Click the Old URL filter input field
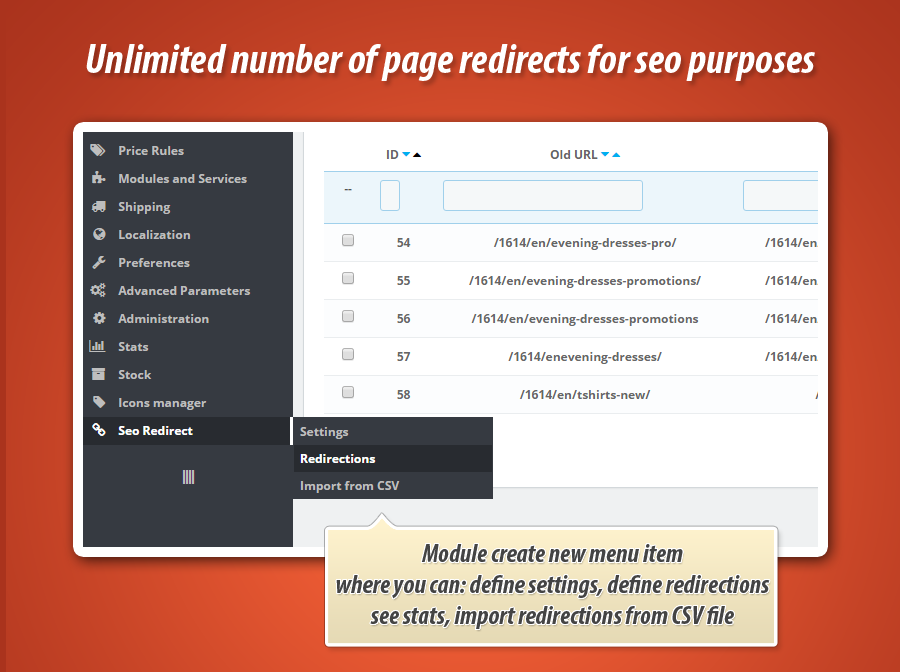900x672 pixels. pyautogui.click(x=542, y=195)
